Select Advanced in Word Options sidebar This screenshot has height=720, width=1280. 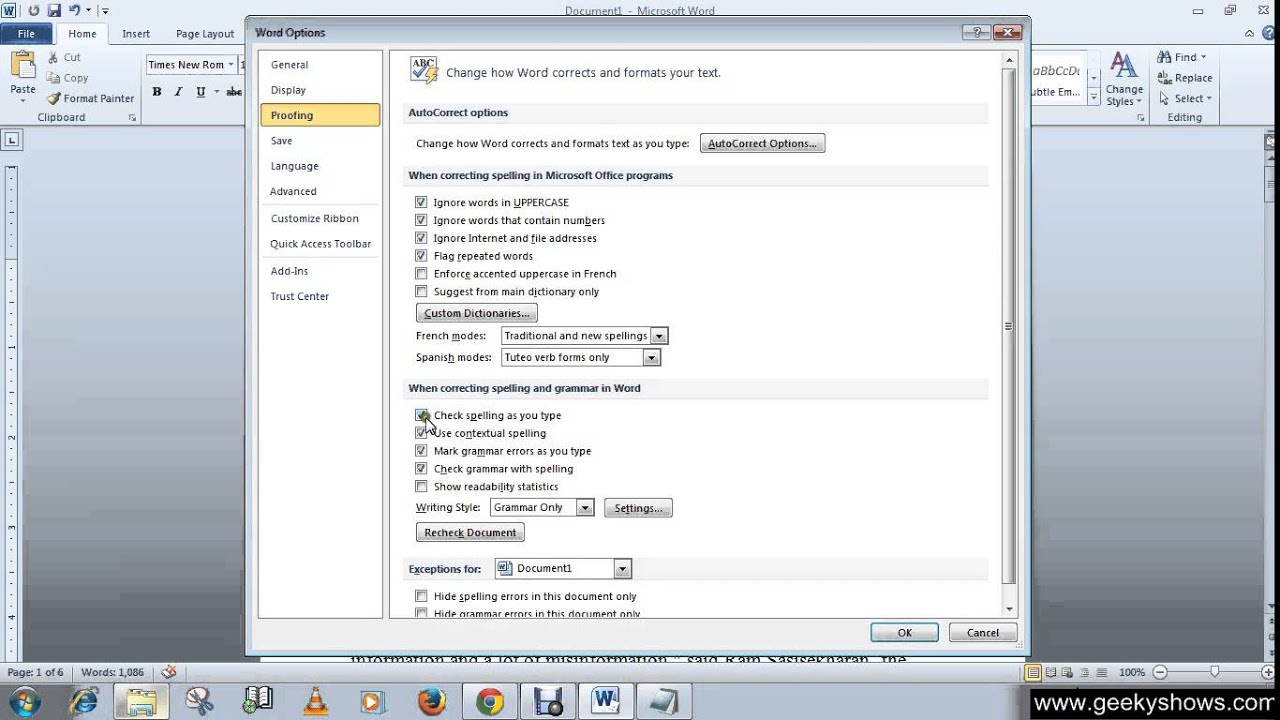320,191
